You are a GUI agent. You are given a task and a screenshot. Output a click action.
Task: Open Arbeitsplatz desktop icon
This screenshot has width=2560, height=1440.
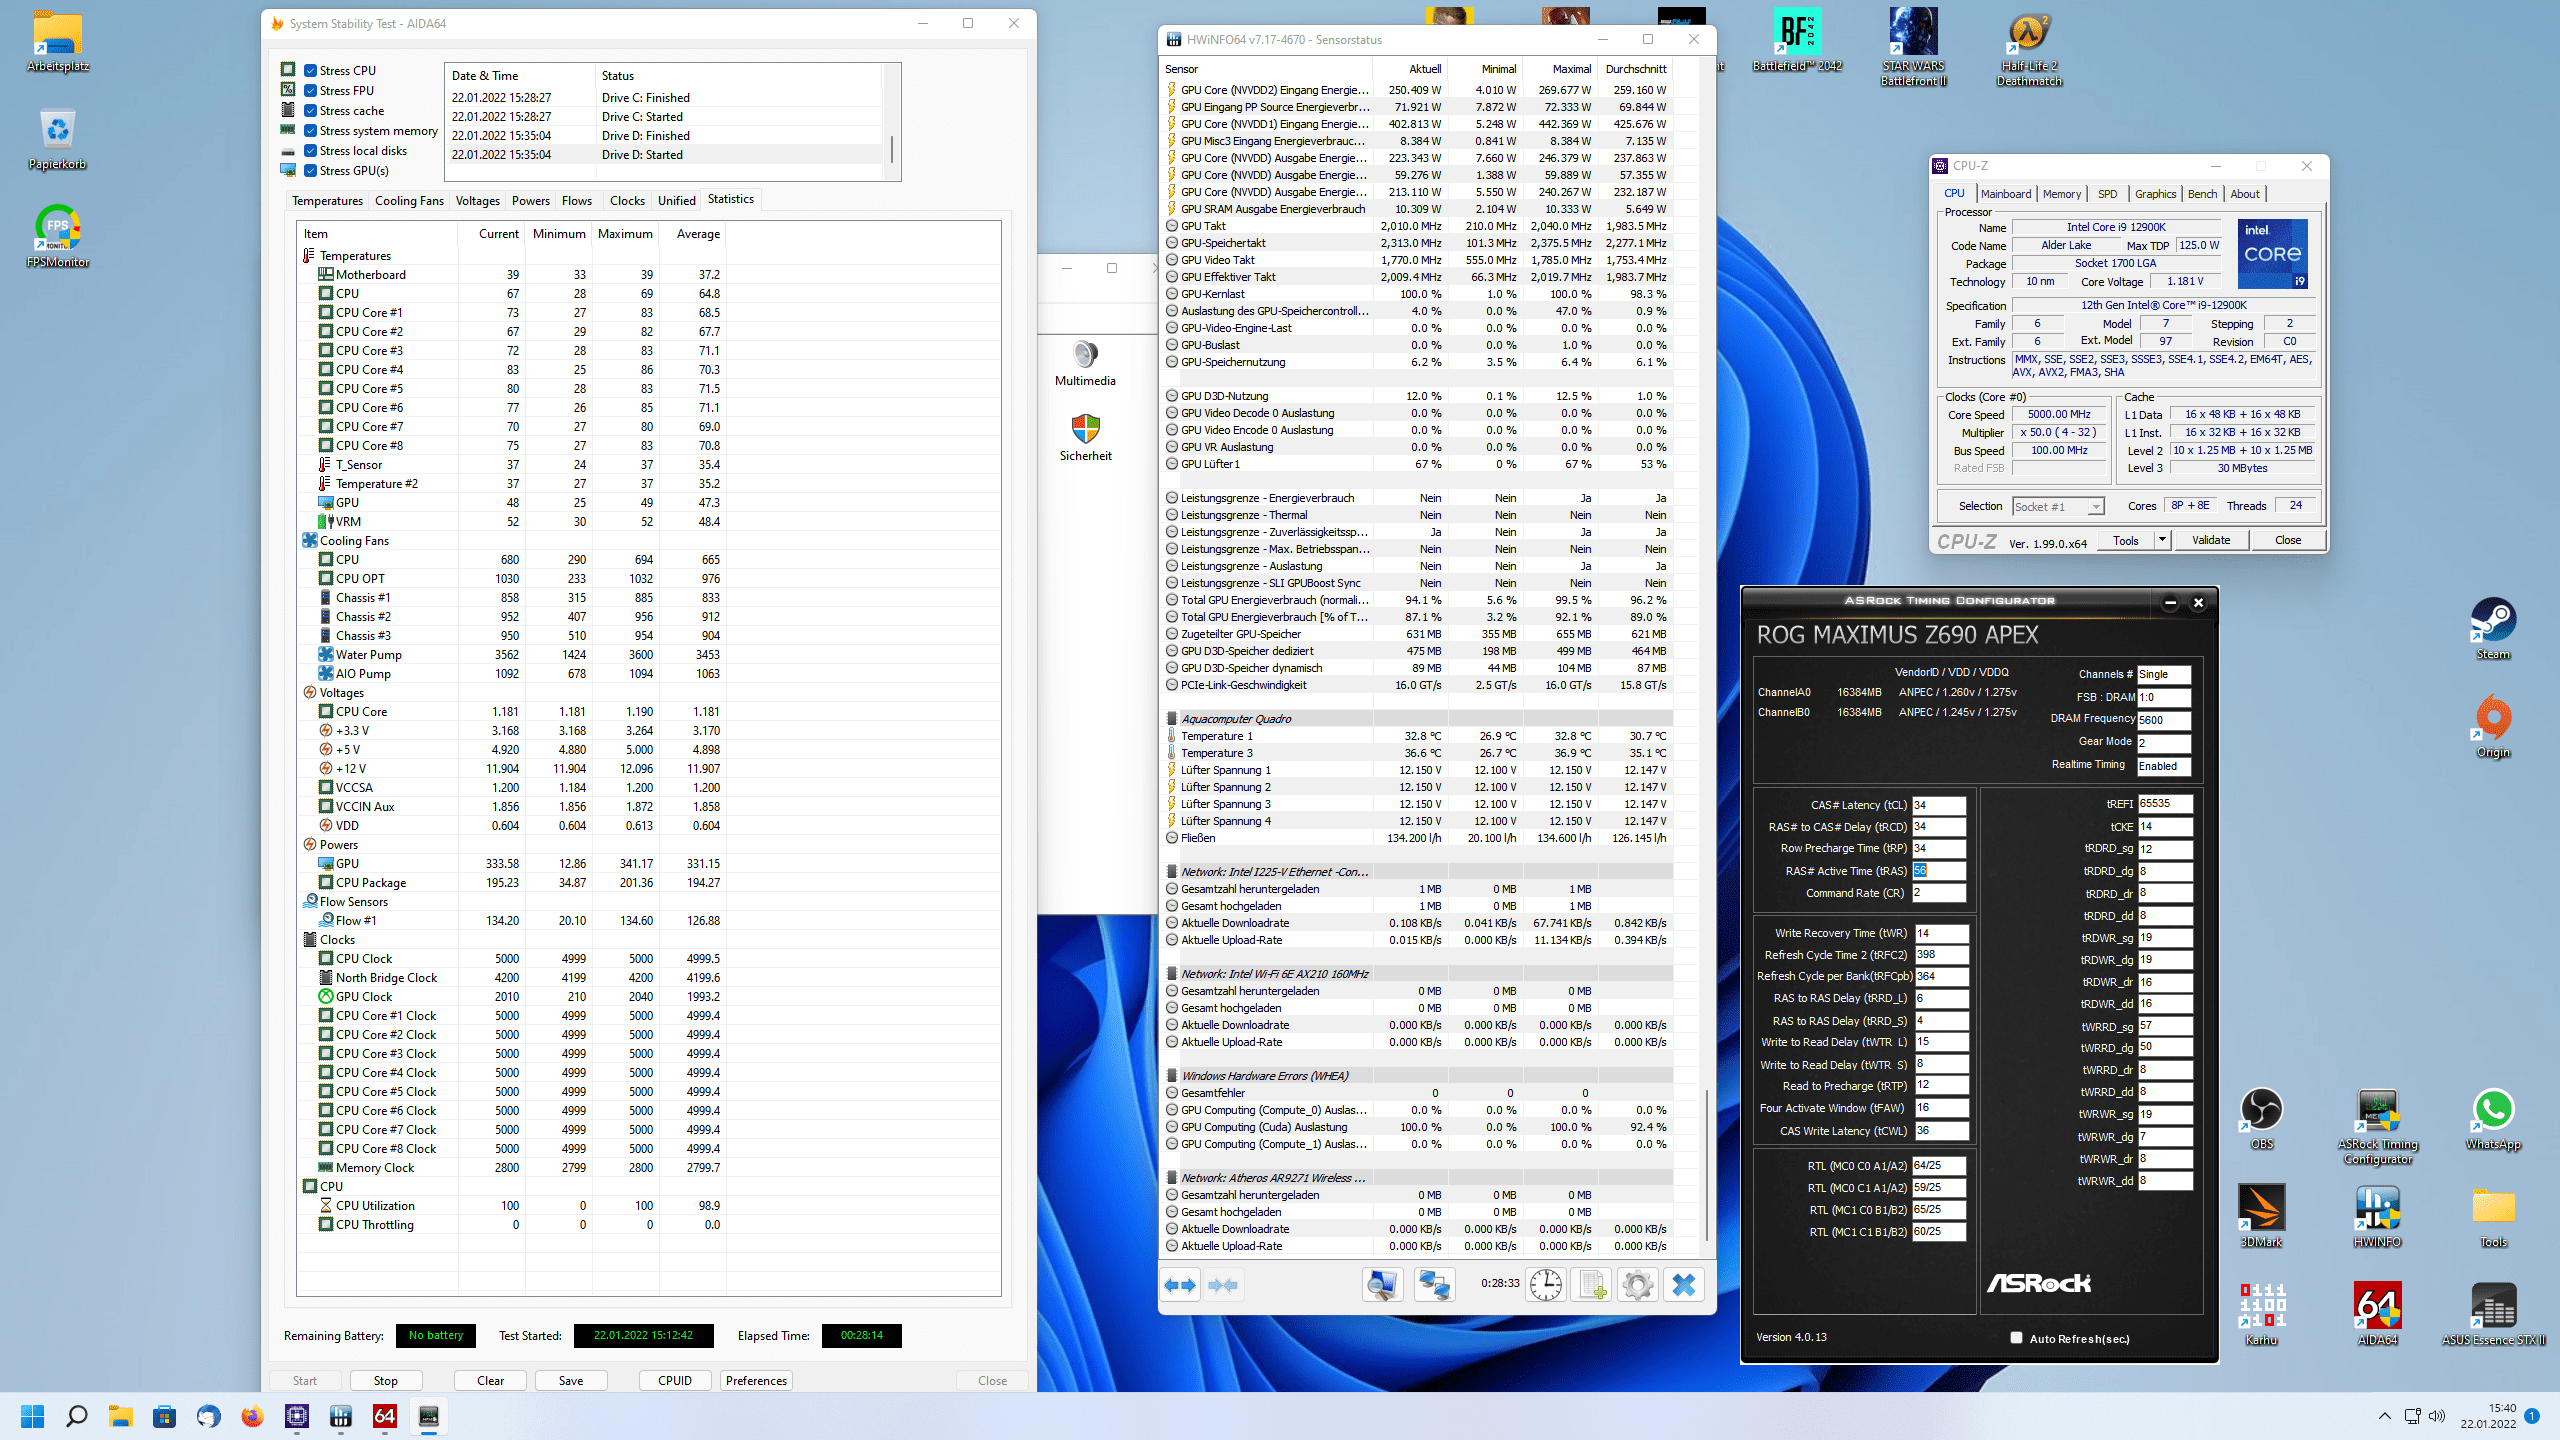(x=58, y=42)
